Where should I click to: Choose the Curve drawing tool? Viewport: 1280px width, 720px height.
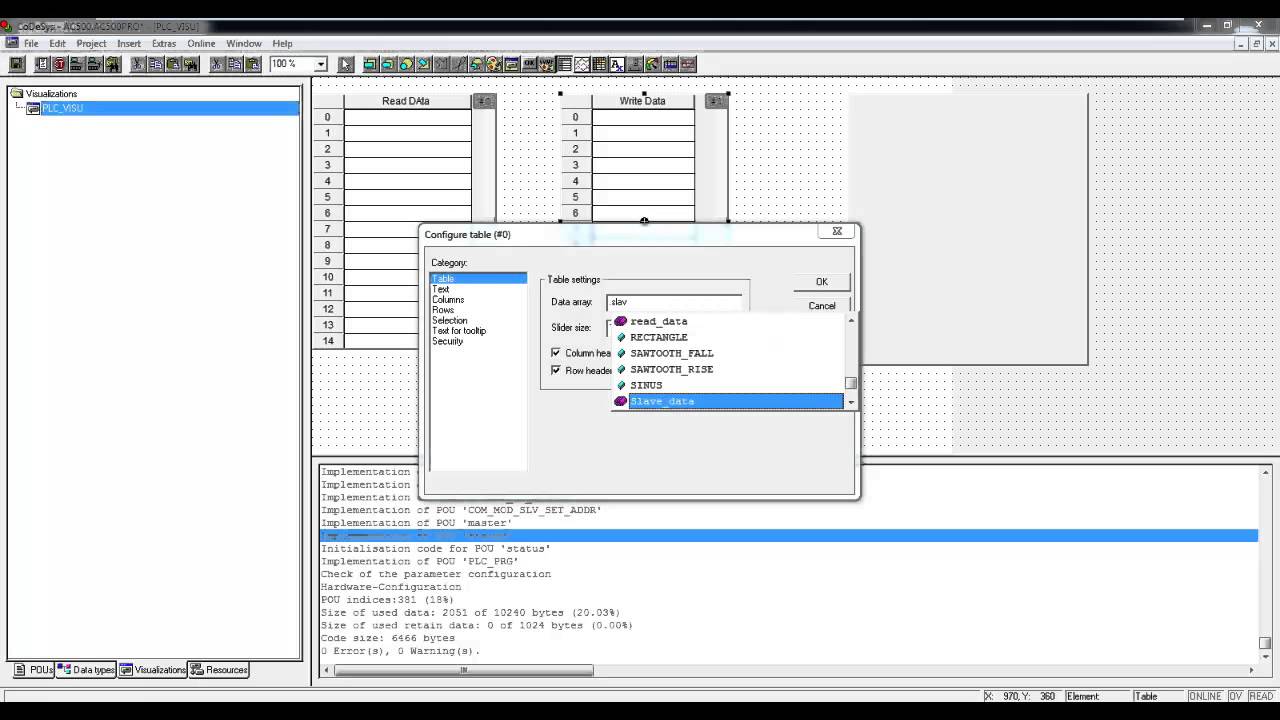[460, 64]
